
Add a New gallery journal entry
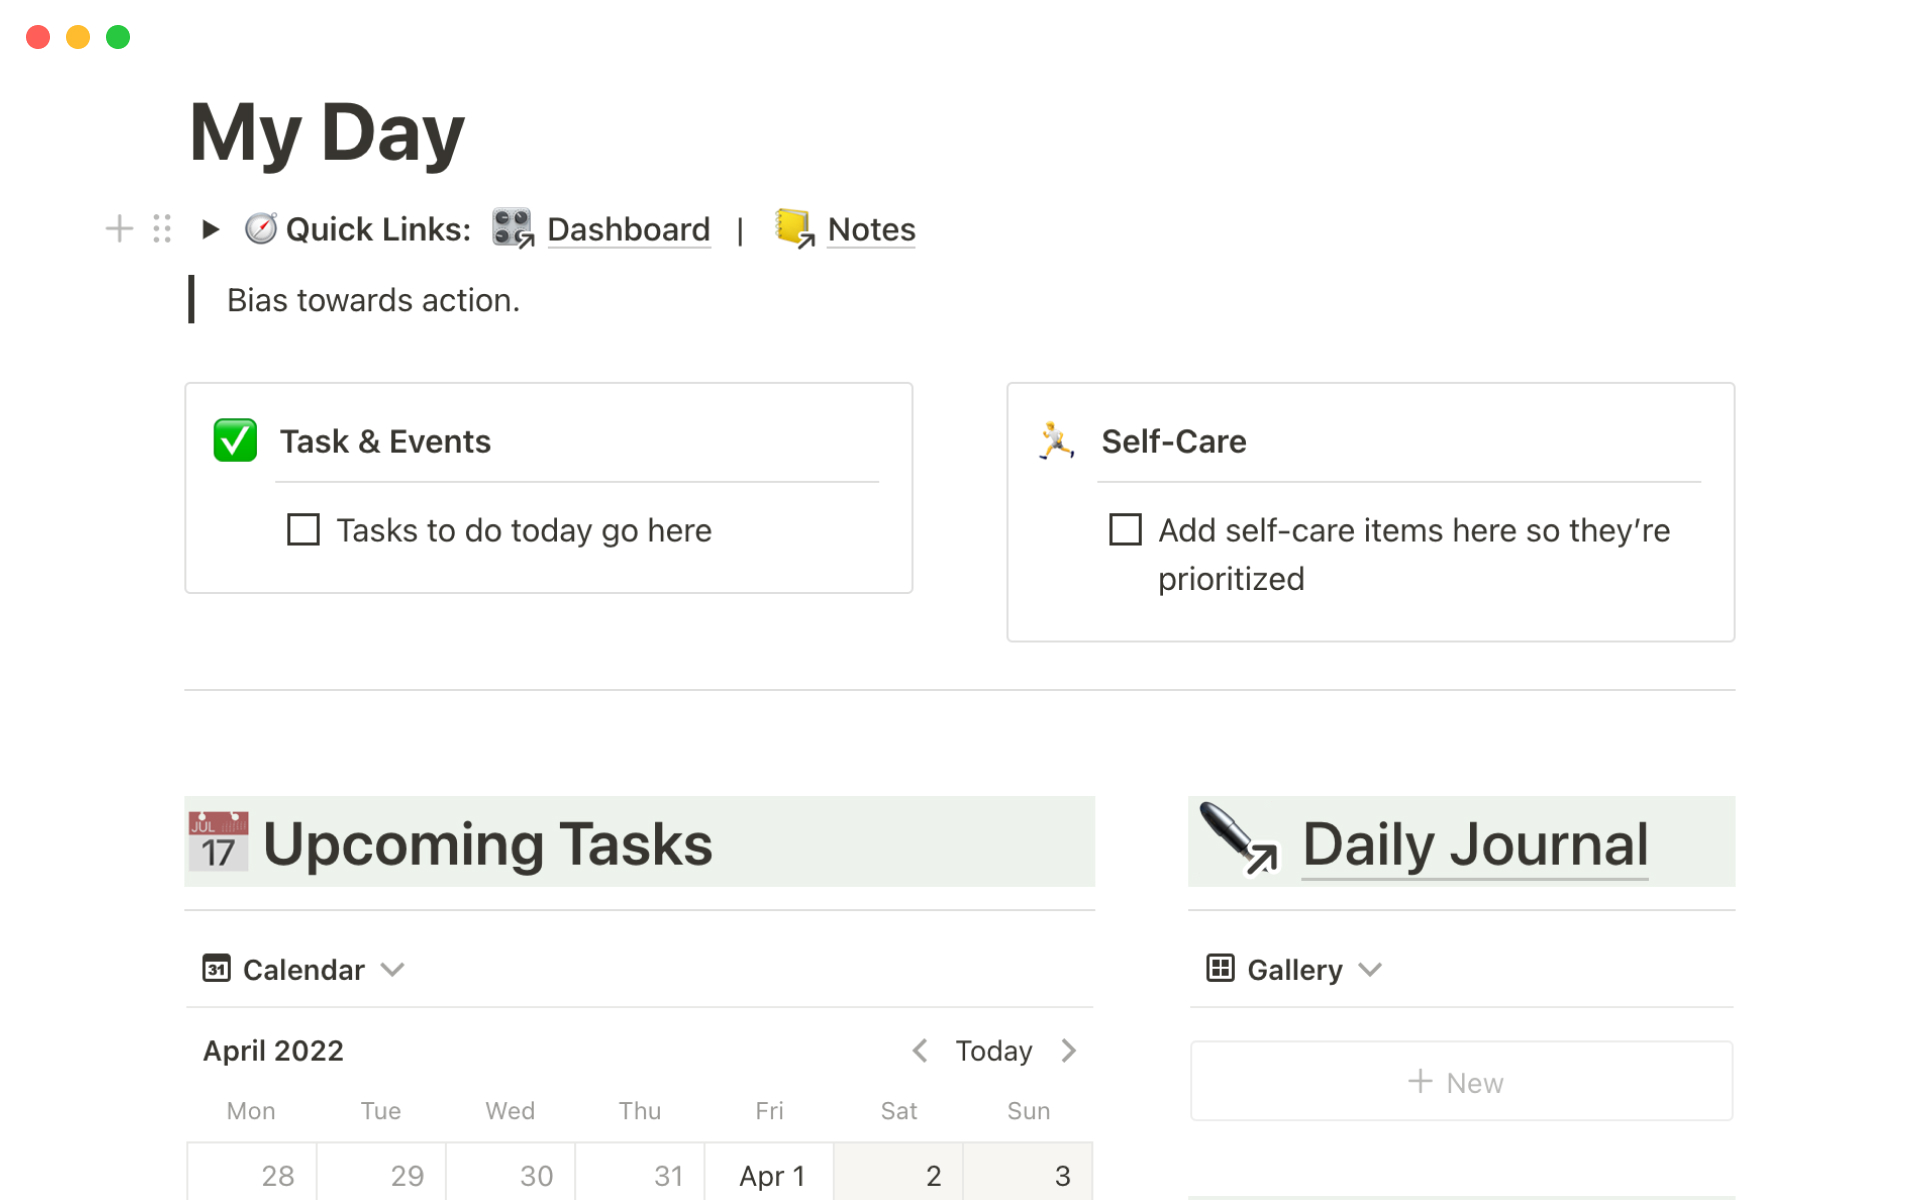1460,1082
